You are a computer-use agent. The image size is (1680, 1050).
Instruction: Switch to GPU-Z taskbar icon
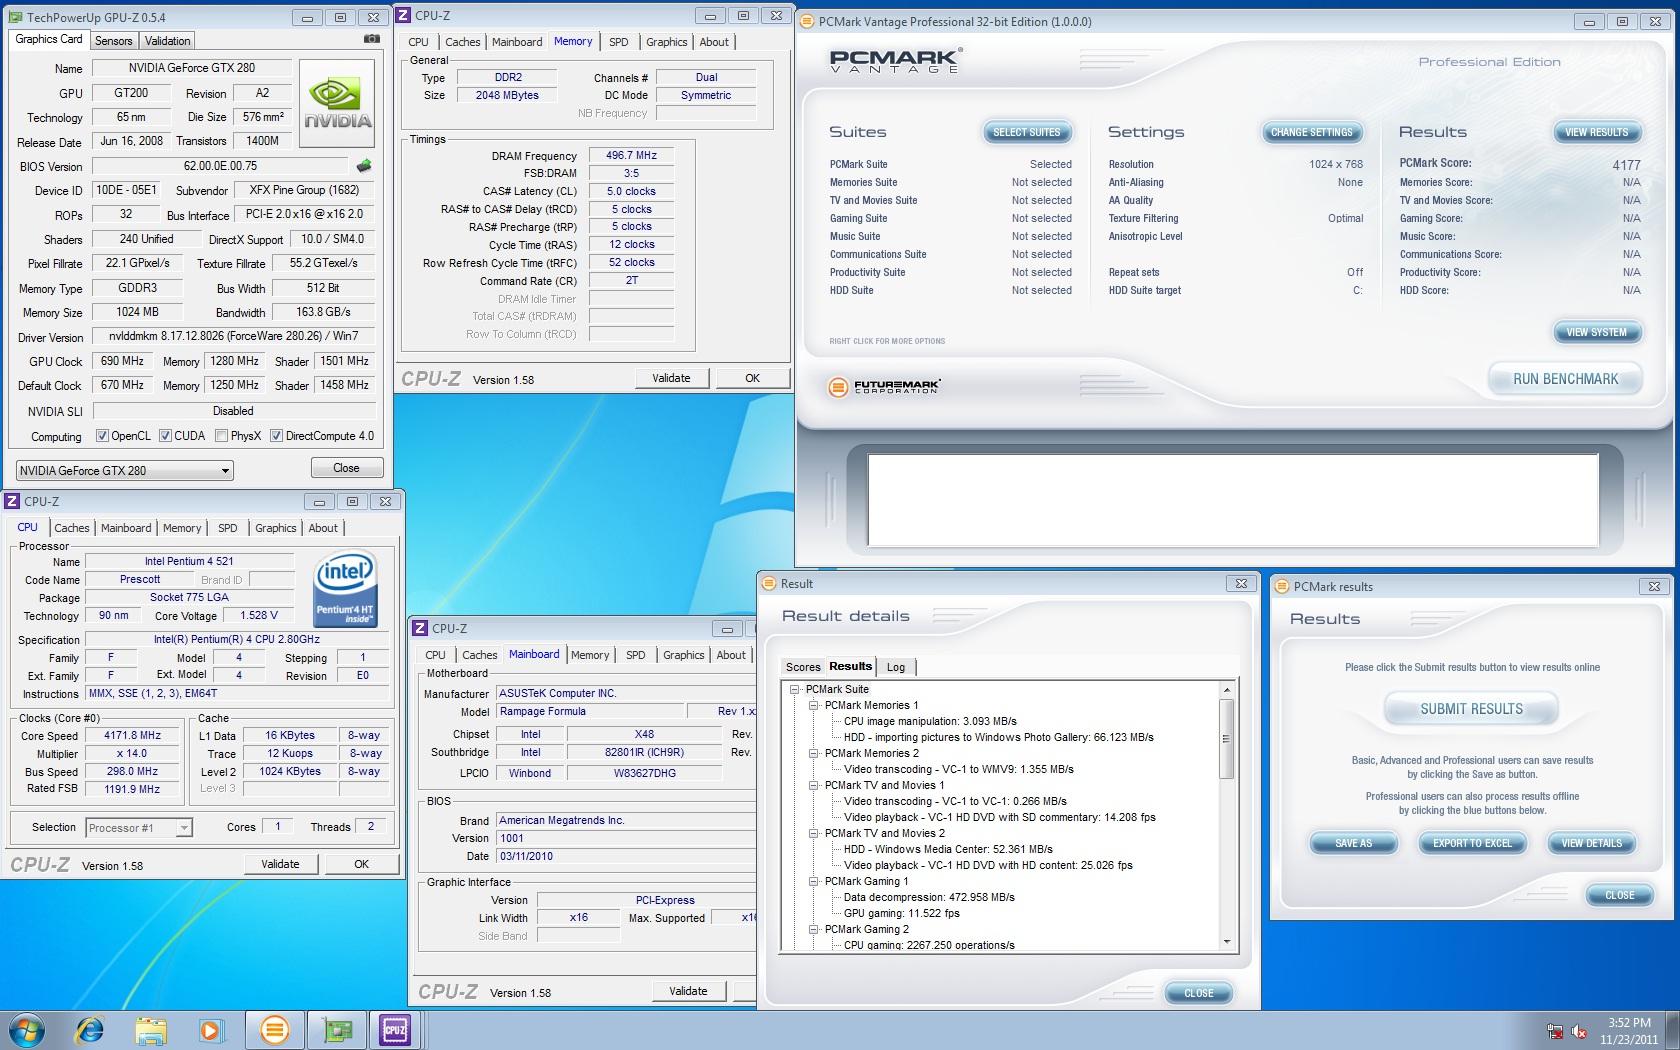pos(336,1030)
